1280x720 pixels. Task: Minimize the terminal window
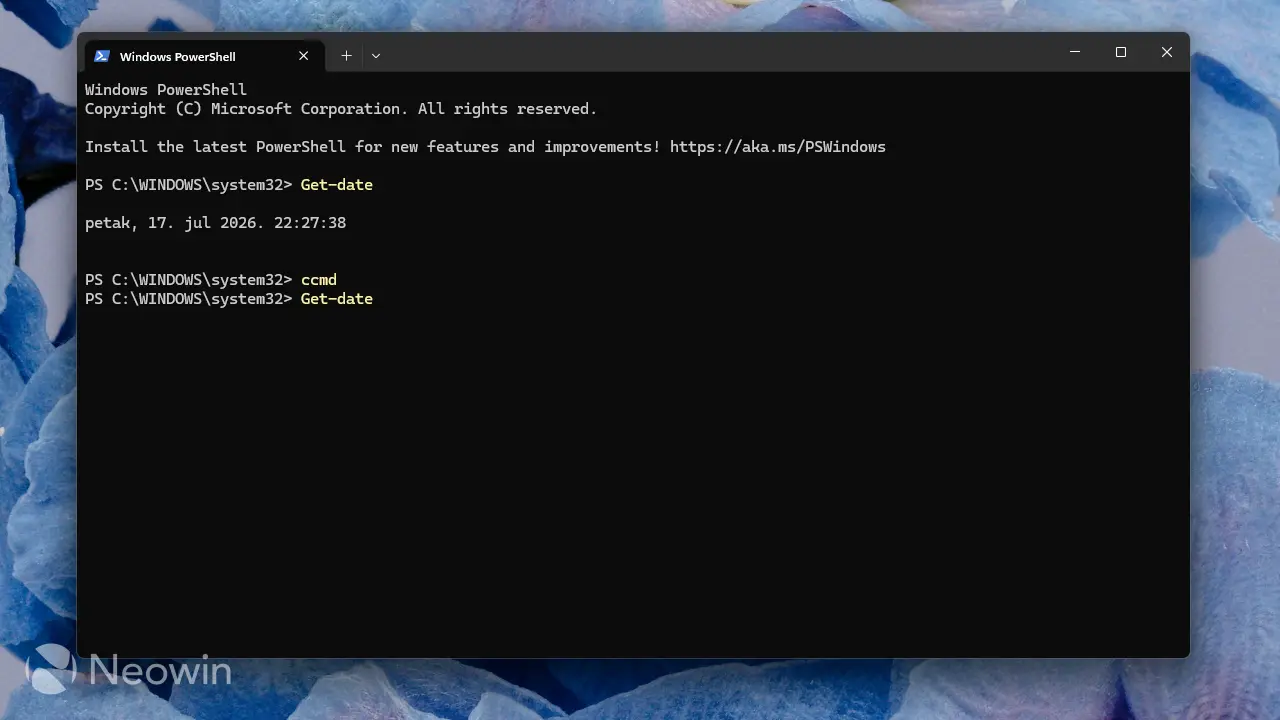pos(1075,52)
